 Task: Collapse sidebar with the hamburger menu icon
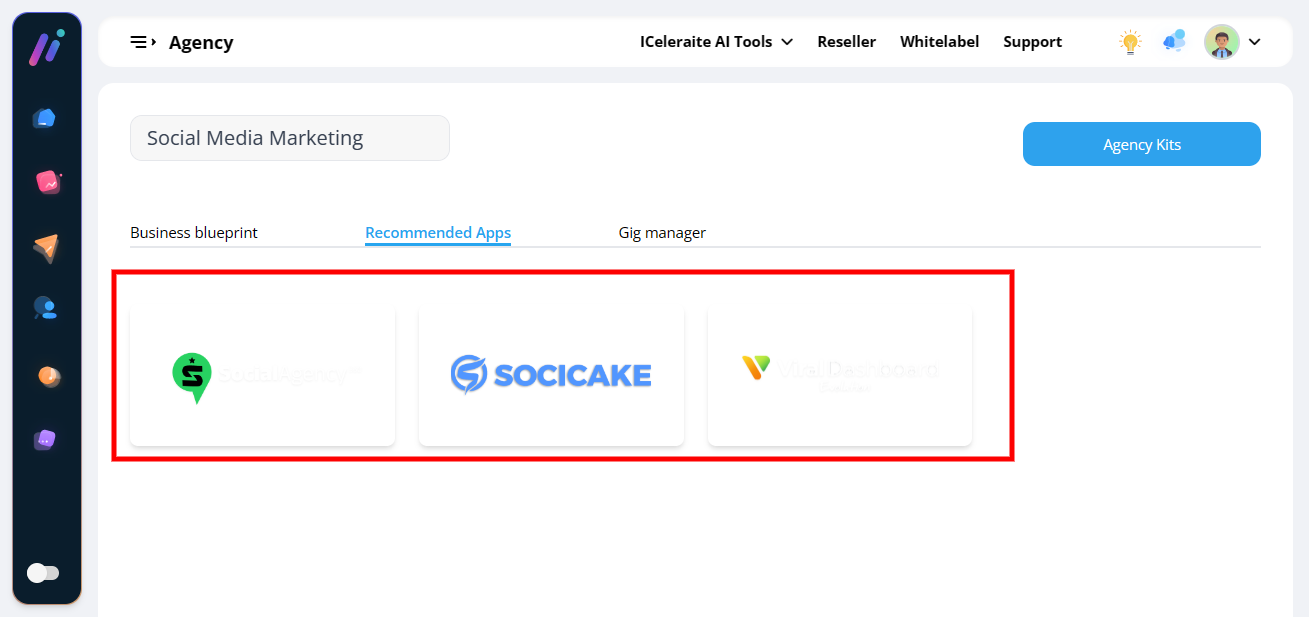pos(142,42)
